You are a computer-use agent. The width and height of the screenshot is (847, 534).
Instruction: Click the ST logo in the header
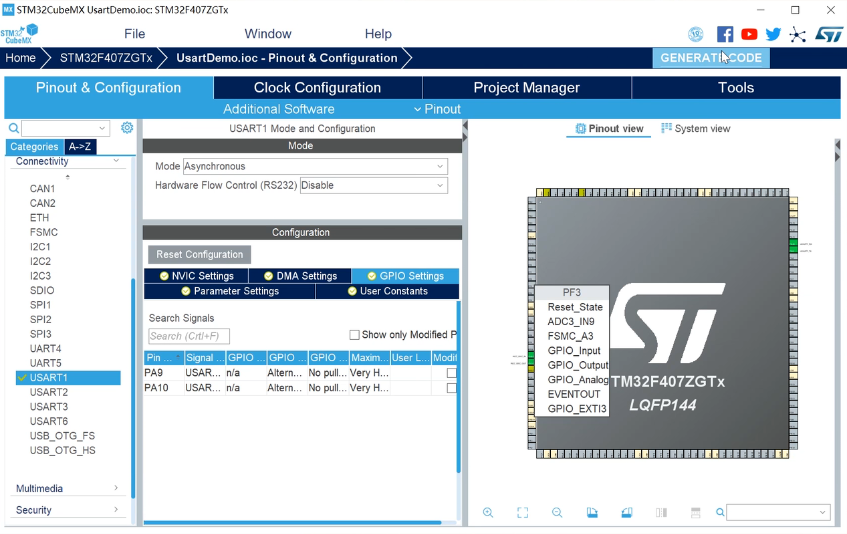pyautogui.click(x=829, y=35)
